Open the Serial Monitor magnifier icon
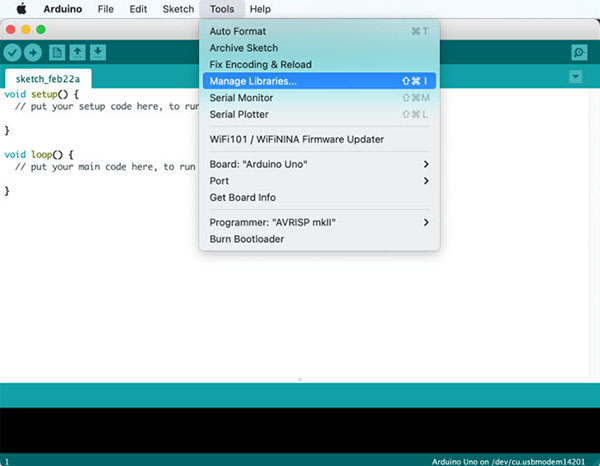The image size is (600, 466). [x=578, y=52]
